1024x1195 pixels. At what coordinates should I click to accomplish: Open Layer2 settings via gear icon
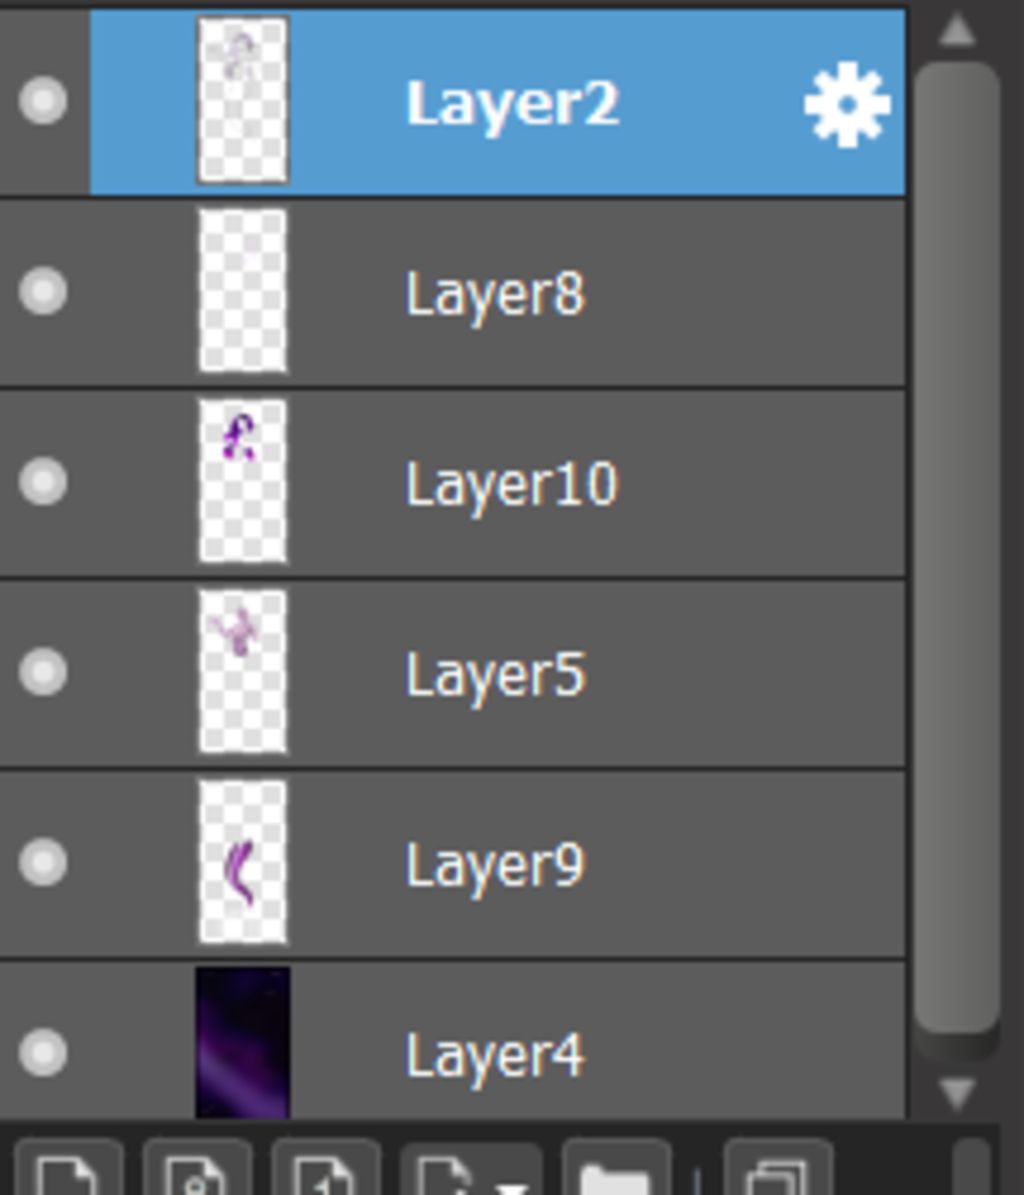tap(847, 104)
